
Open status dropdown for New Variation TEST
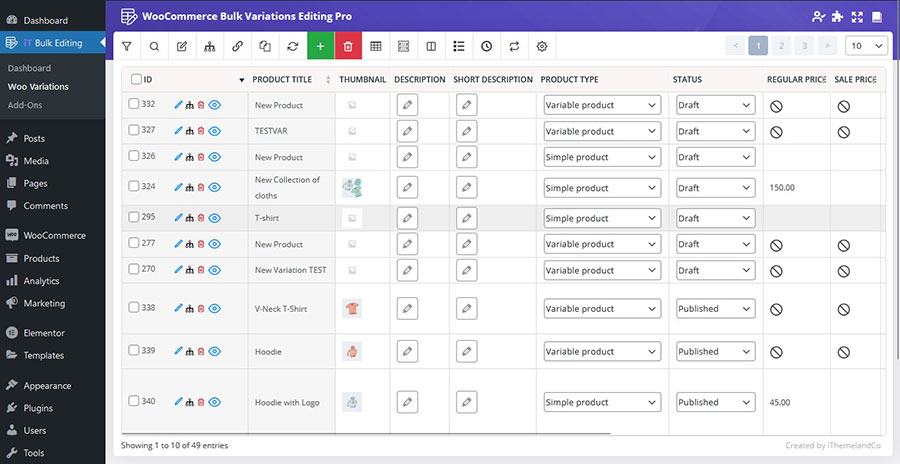pyautogui.click(x=715, y=270)
